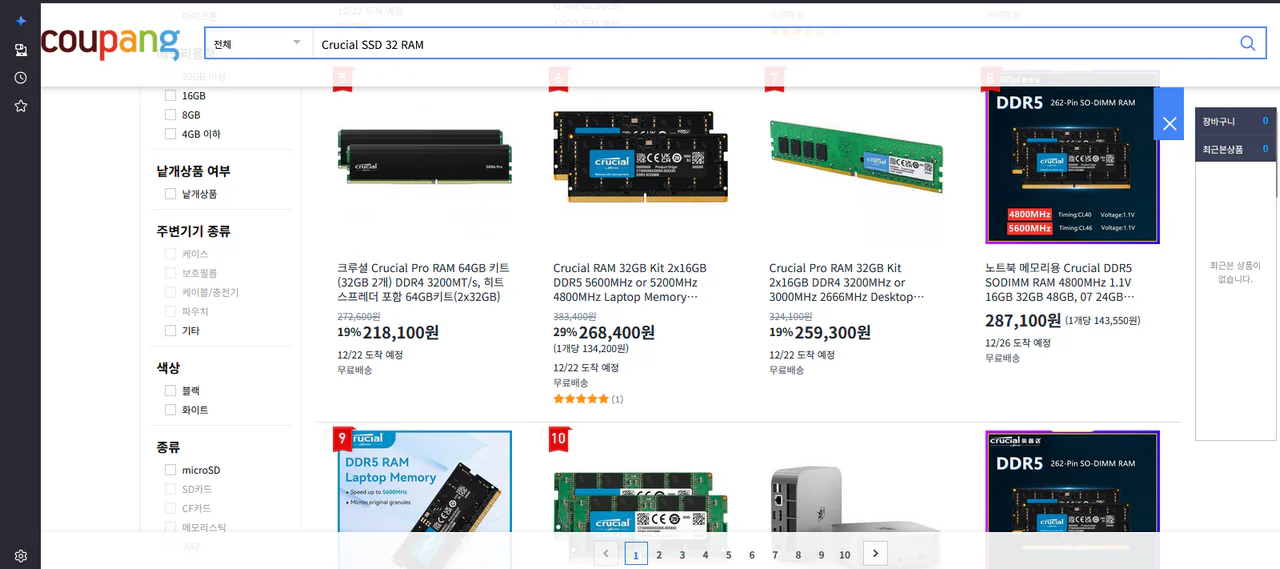Screen dimensions: 1280x569
Task: Click the (1개당 134,200원) unit price text
Action: 591,349
